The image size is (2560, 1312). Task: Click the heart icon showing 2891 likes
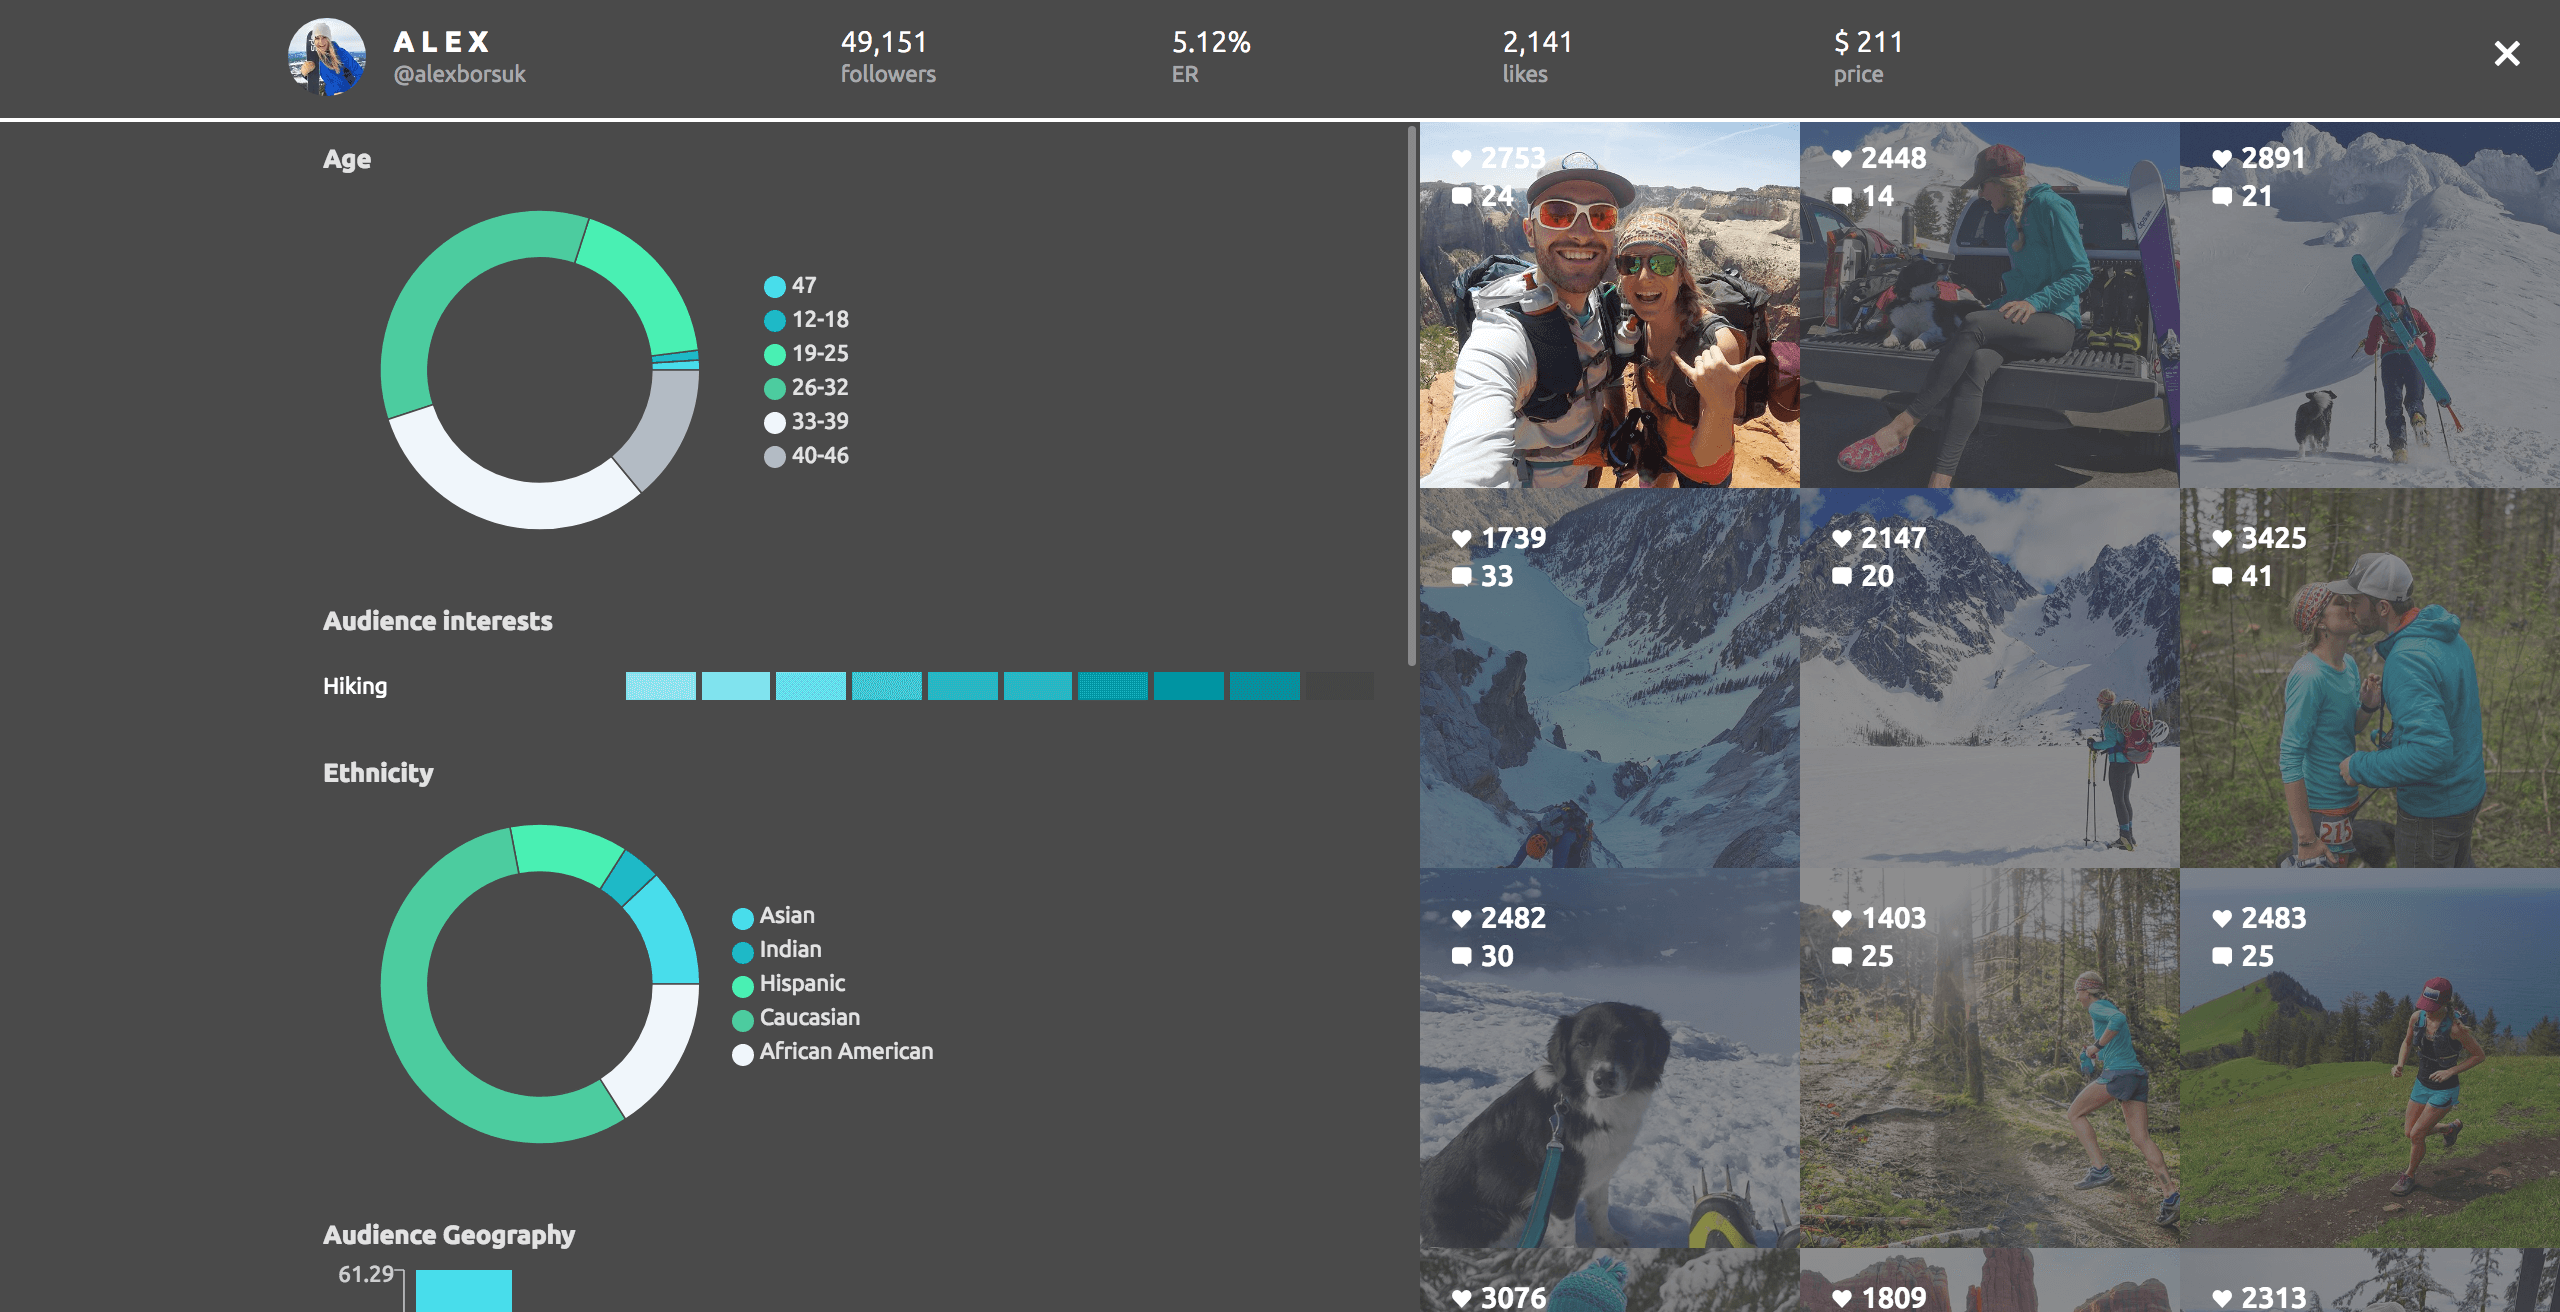2221,158
